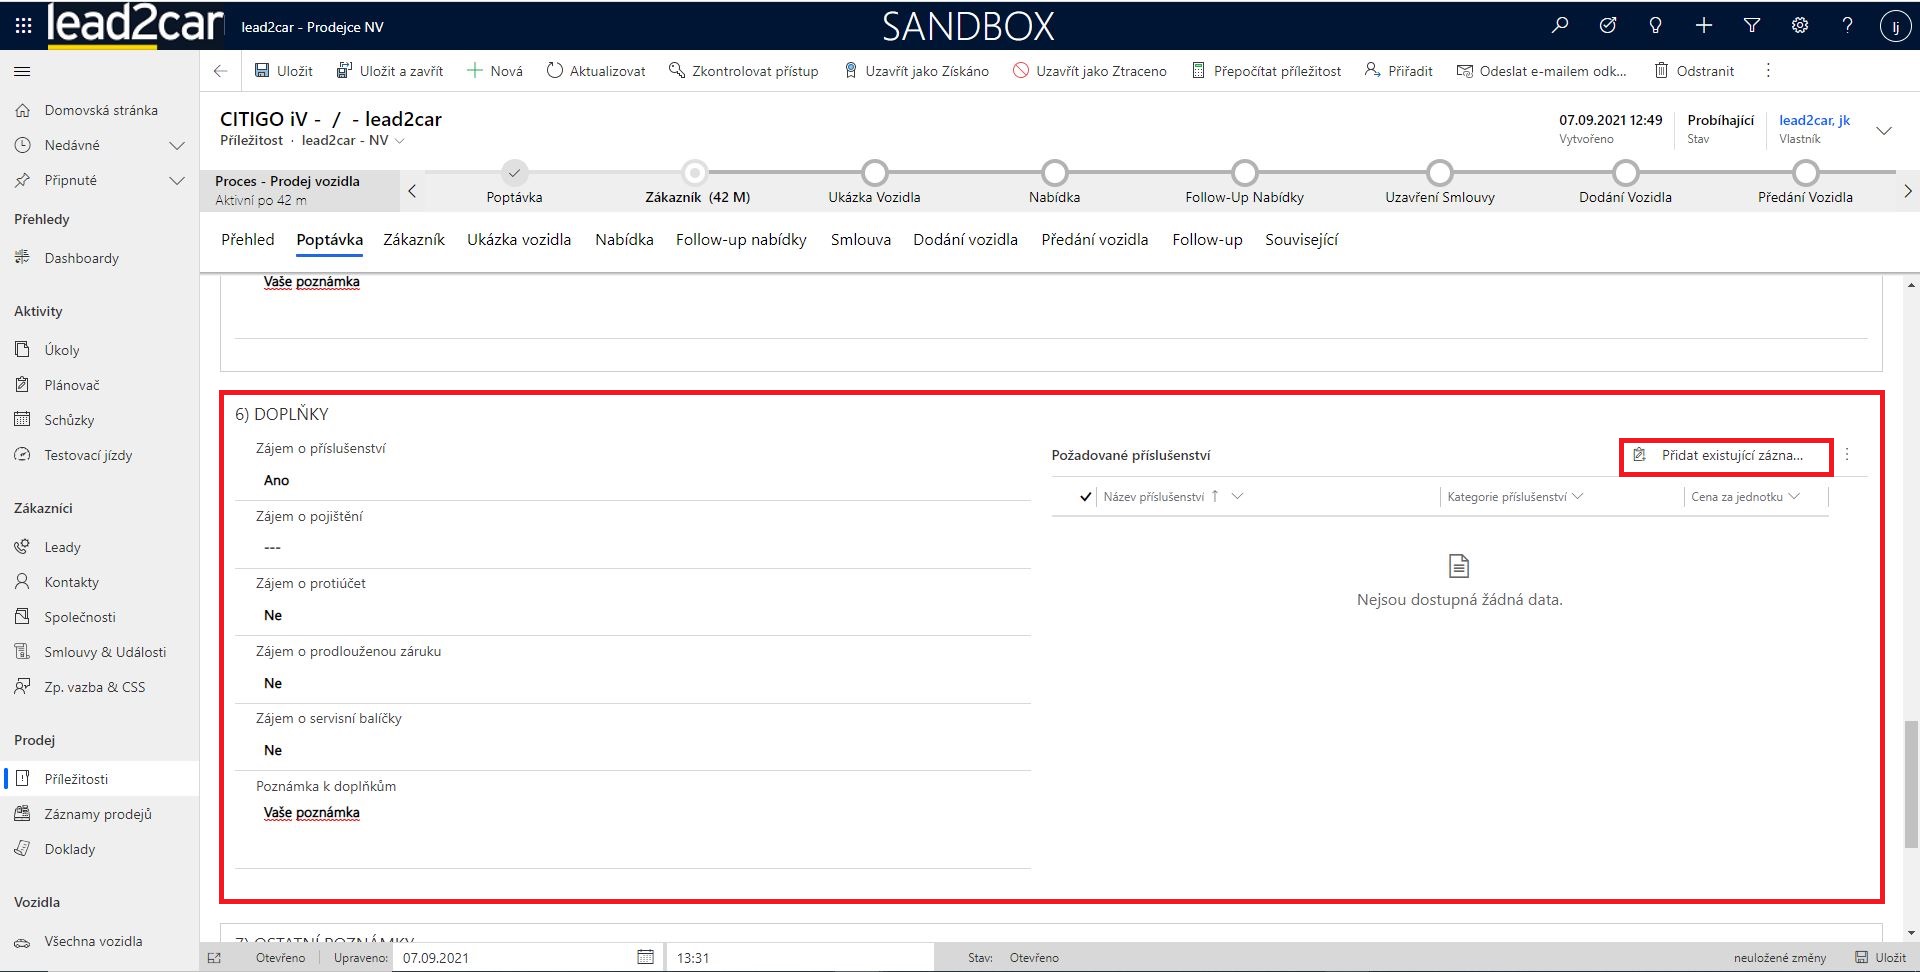Expand the header details chevron near owner
The height and width of the screenshot is (972, 1920).
(1883, 131)
